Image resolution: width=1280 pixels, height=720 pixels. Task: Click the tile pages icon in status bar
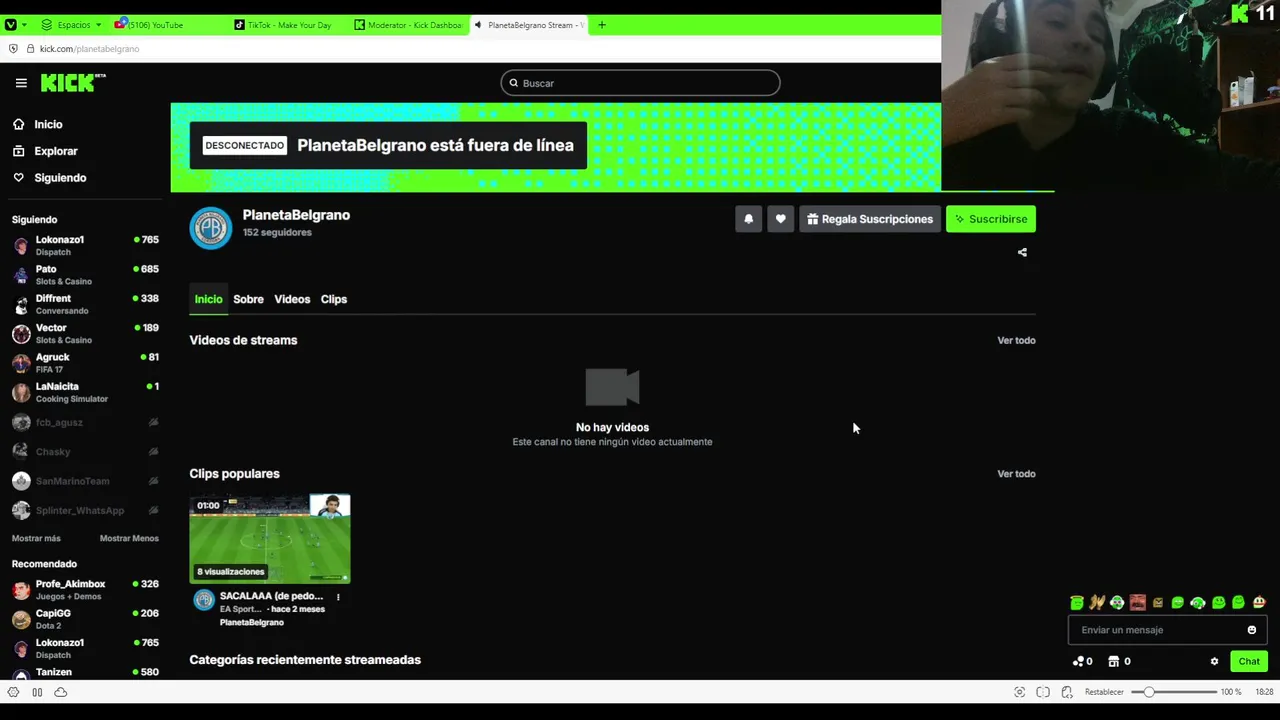click(x=1043, y=692)
